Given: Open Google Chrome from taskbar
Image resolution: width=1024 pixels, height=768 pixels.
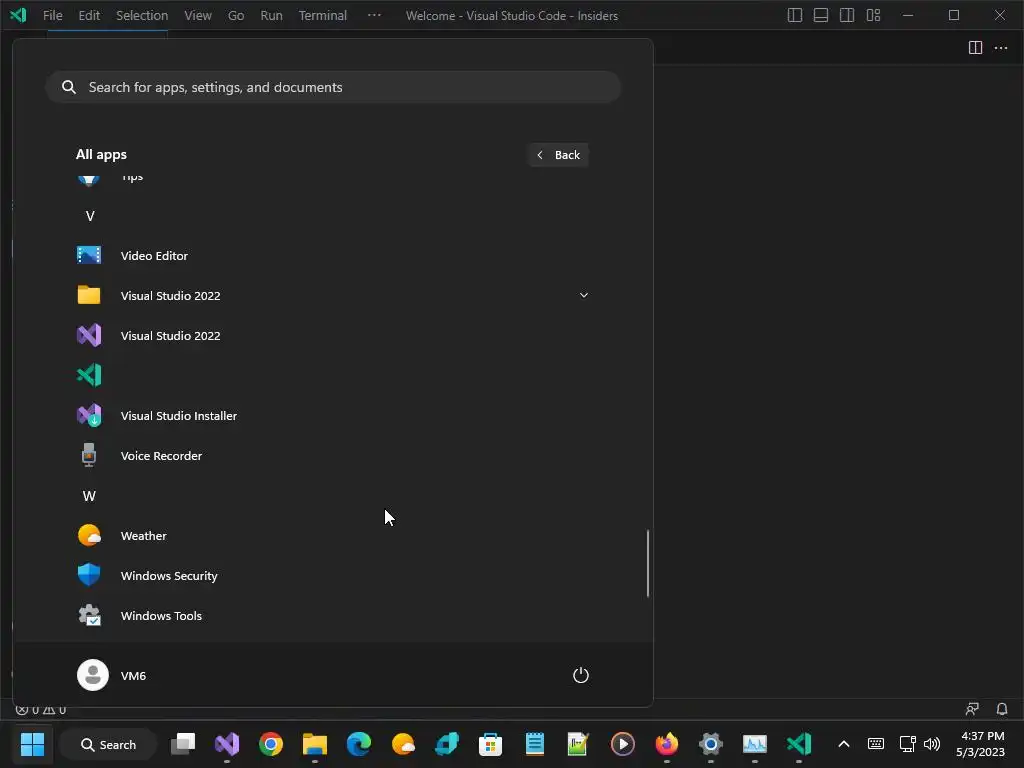Looking at the screenshot, I should [x=270, y=744].
